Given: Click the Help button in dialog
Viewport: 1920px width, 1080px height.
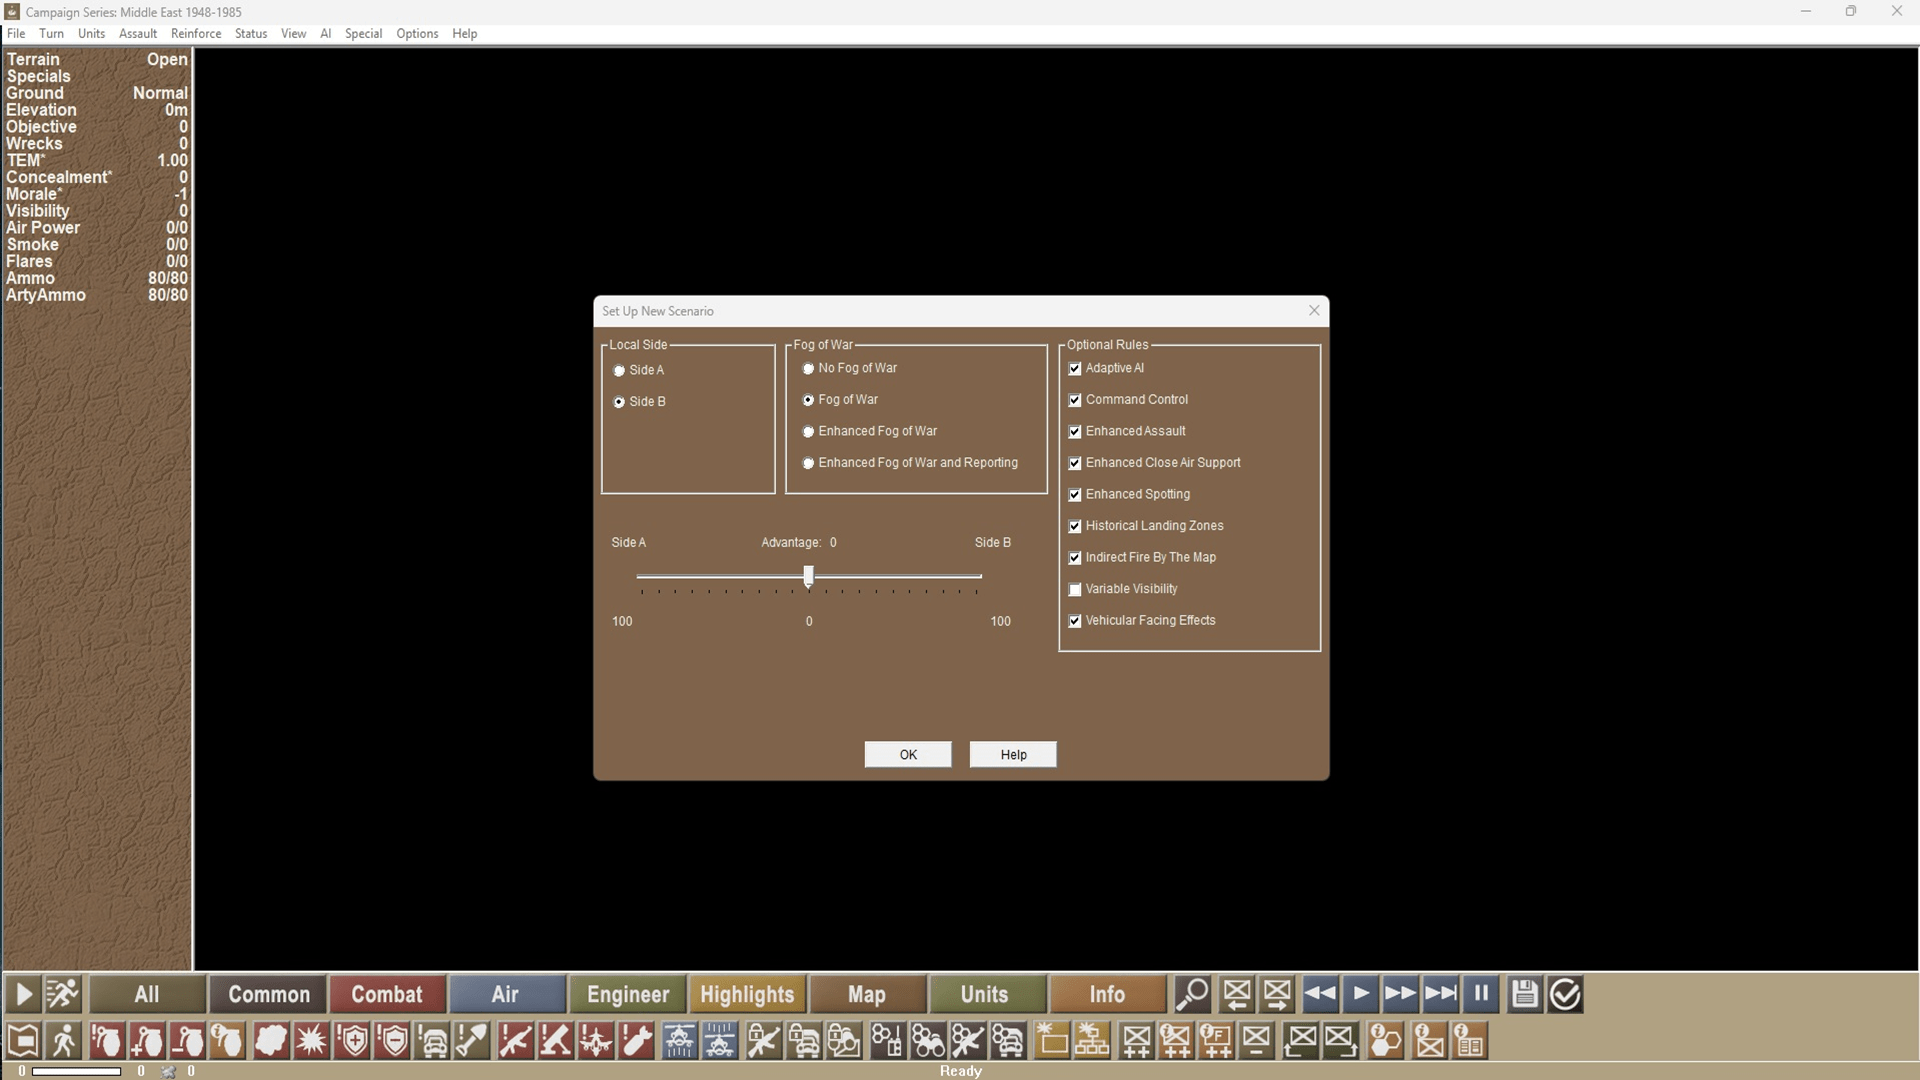Looking at the screenshot, I should pyautogui.click(x=1013, y=755).
